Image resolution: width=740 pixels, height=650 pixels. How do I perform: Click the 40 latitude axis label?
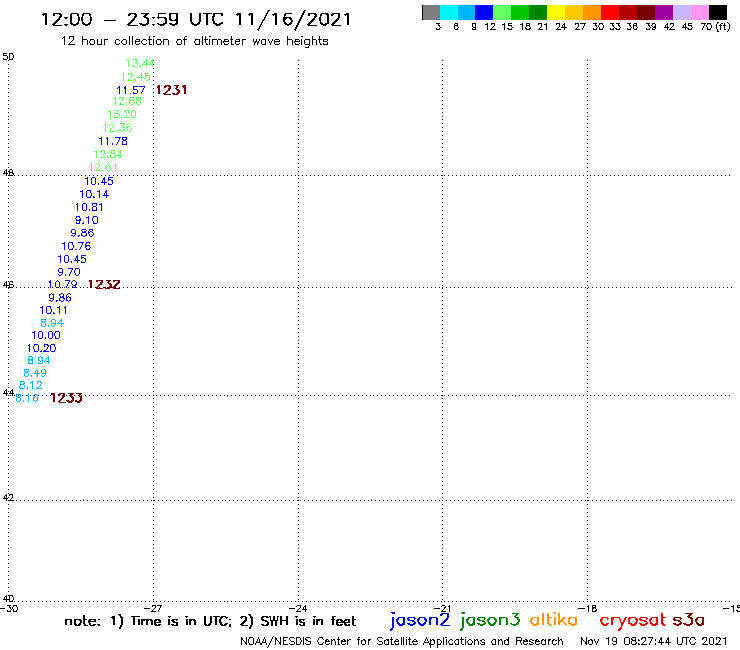coord(8,599)
